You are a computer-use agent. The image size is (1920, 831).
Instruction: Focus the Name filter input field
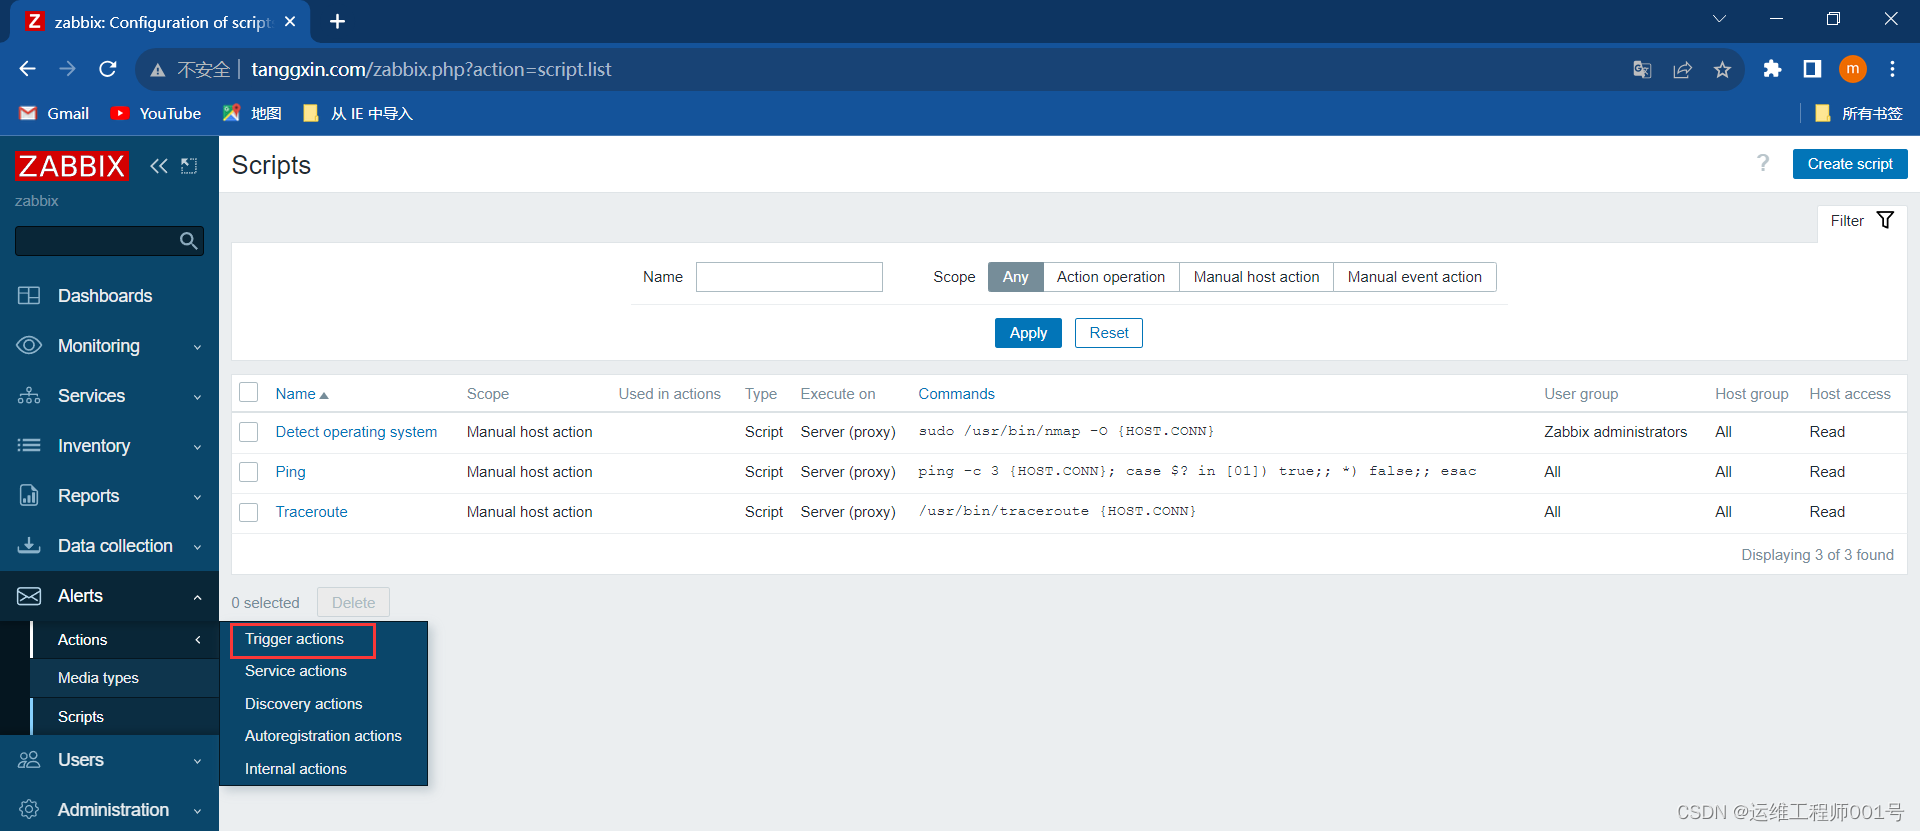[x=789, y=277]
